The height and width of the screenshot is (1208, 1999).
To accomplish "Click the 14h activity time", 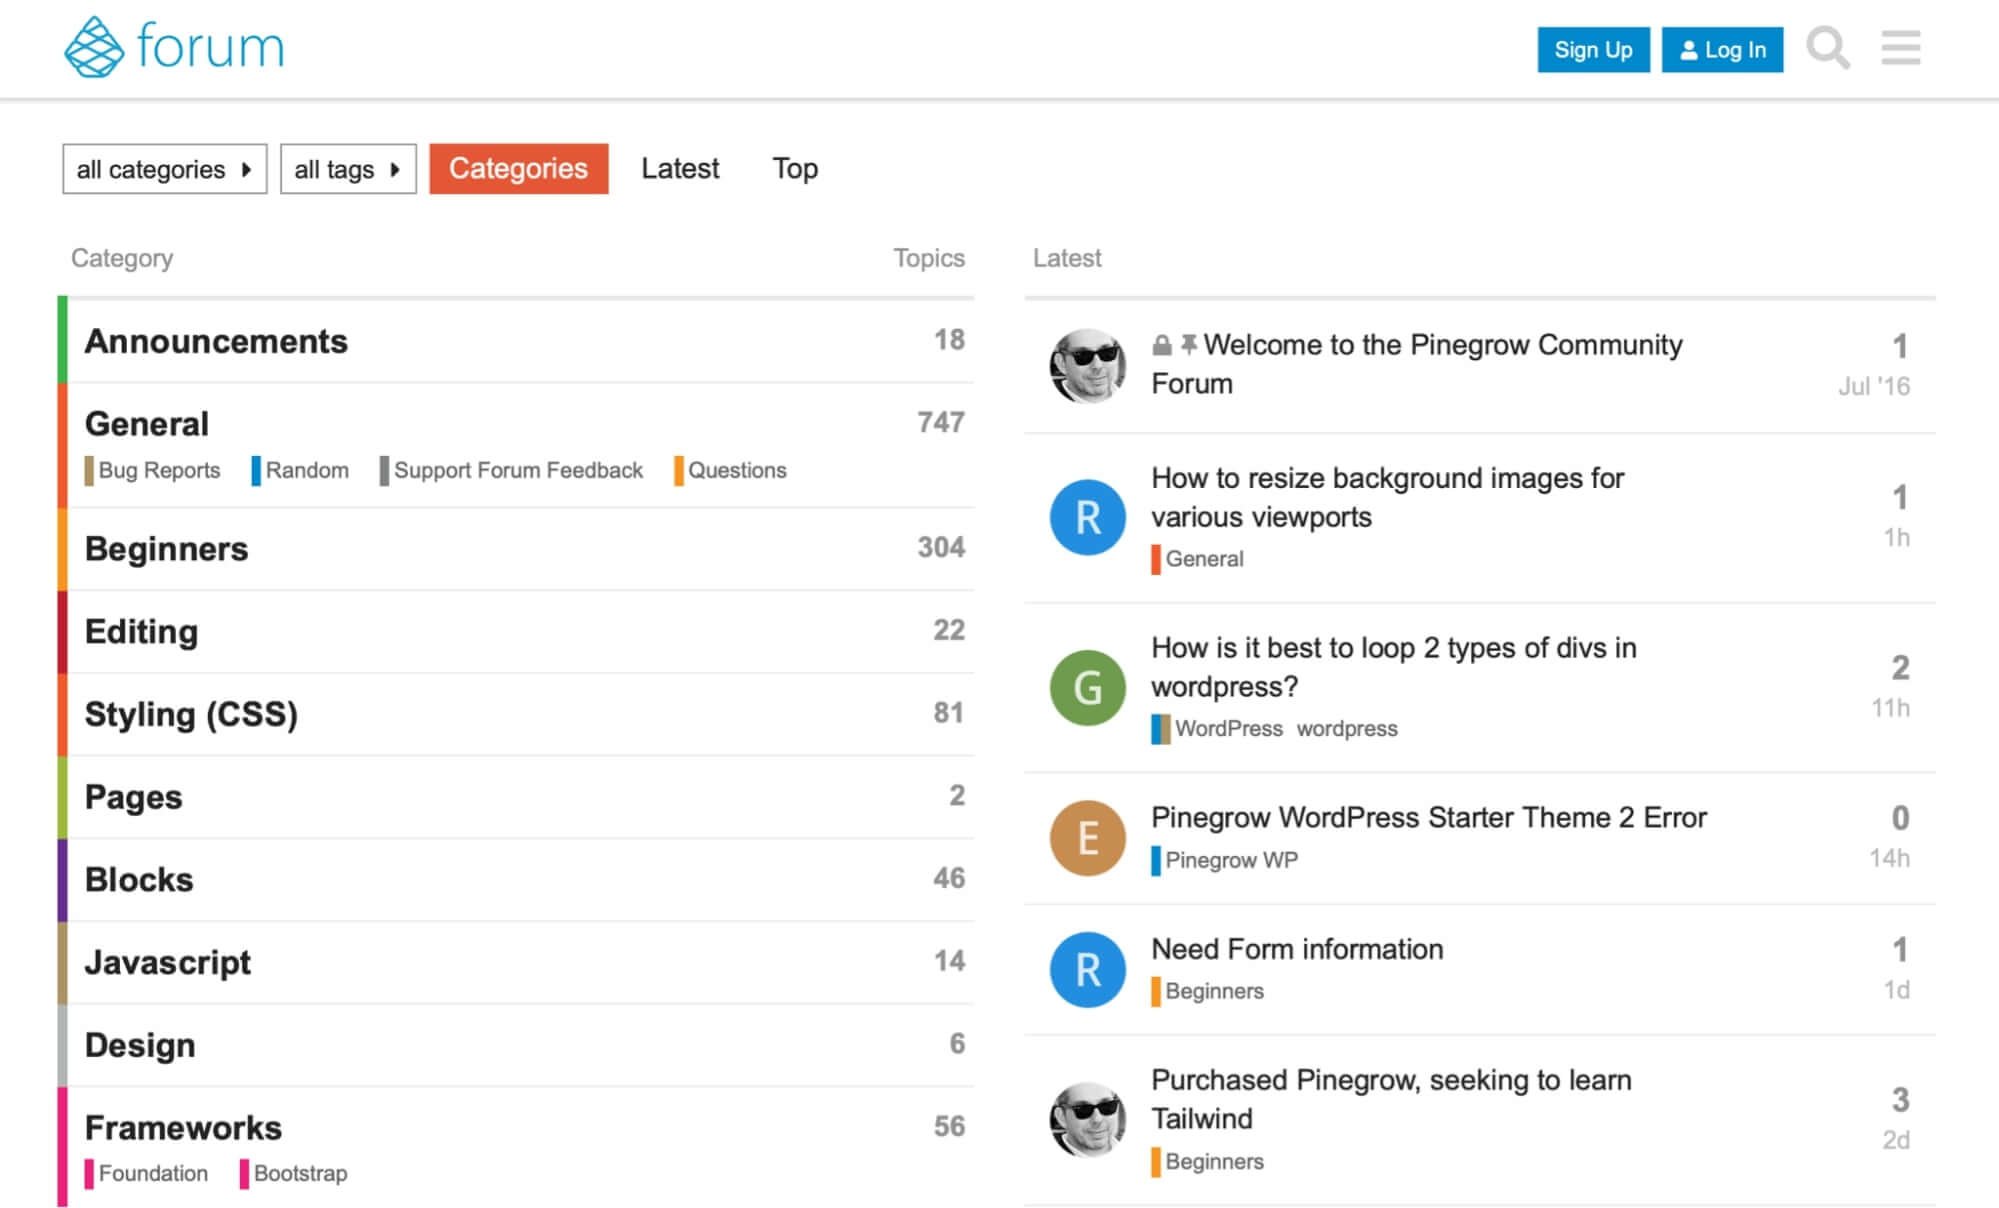I will pyautogui.click(x=1890, y=858).
